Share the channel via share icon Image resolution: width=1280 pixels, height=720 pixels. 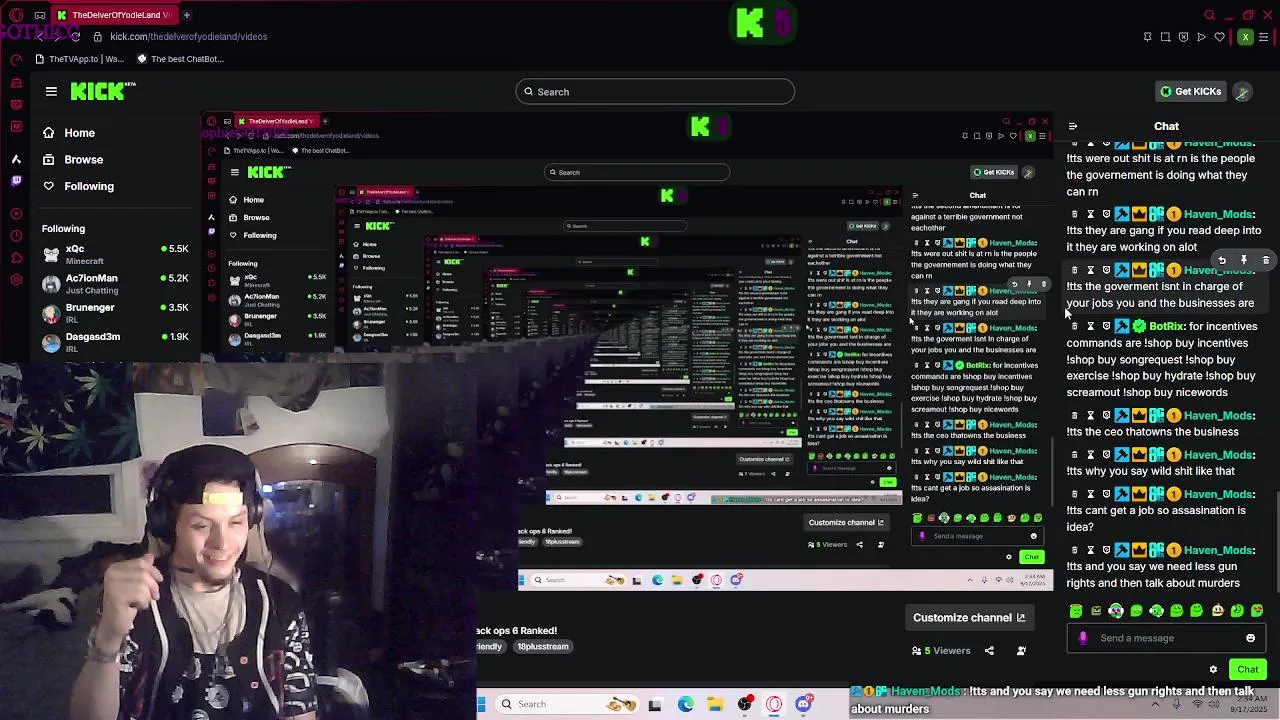(989, 651)
